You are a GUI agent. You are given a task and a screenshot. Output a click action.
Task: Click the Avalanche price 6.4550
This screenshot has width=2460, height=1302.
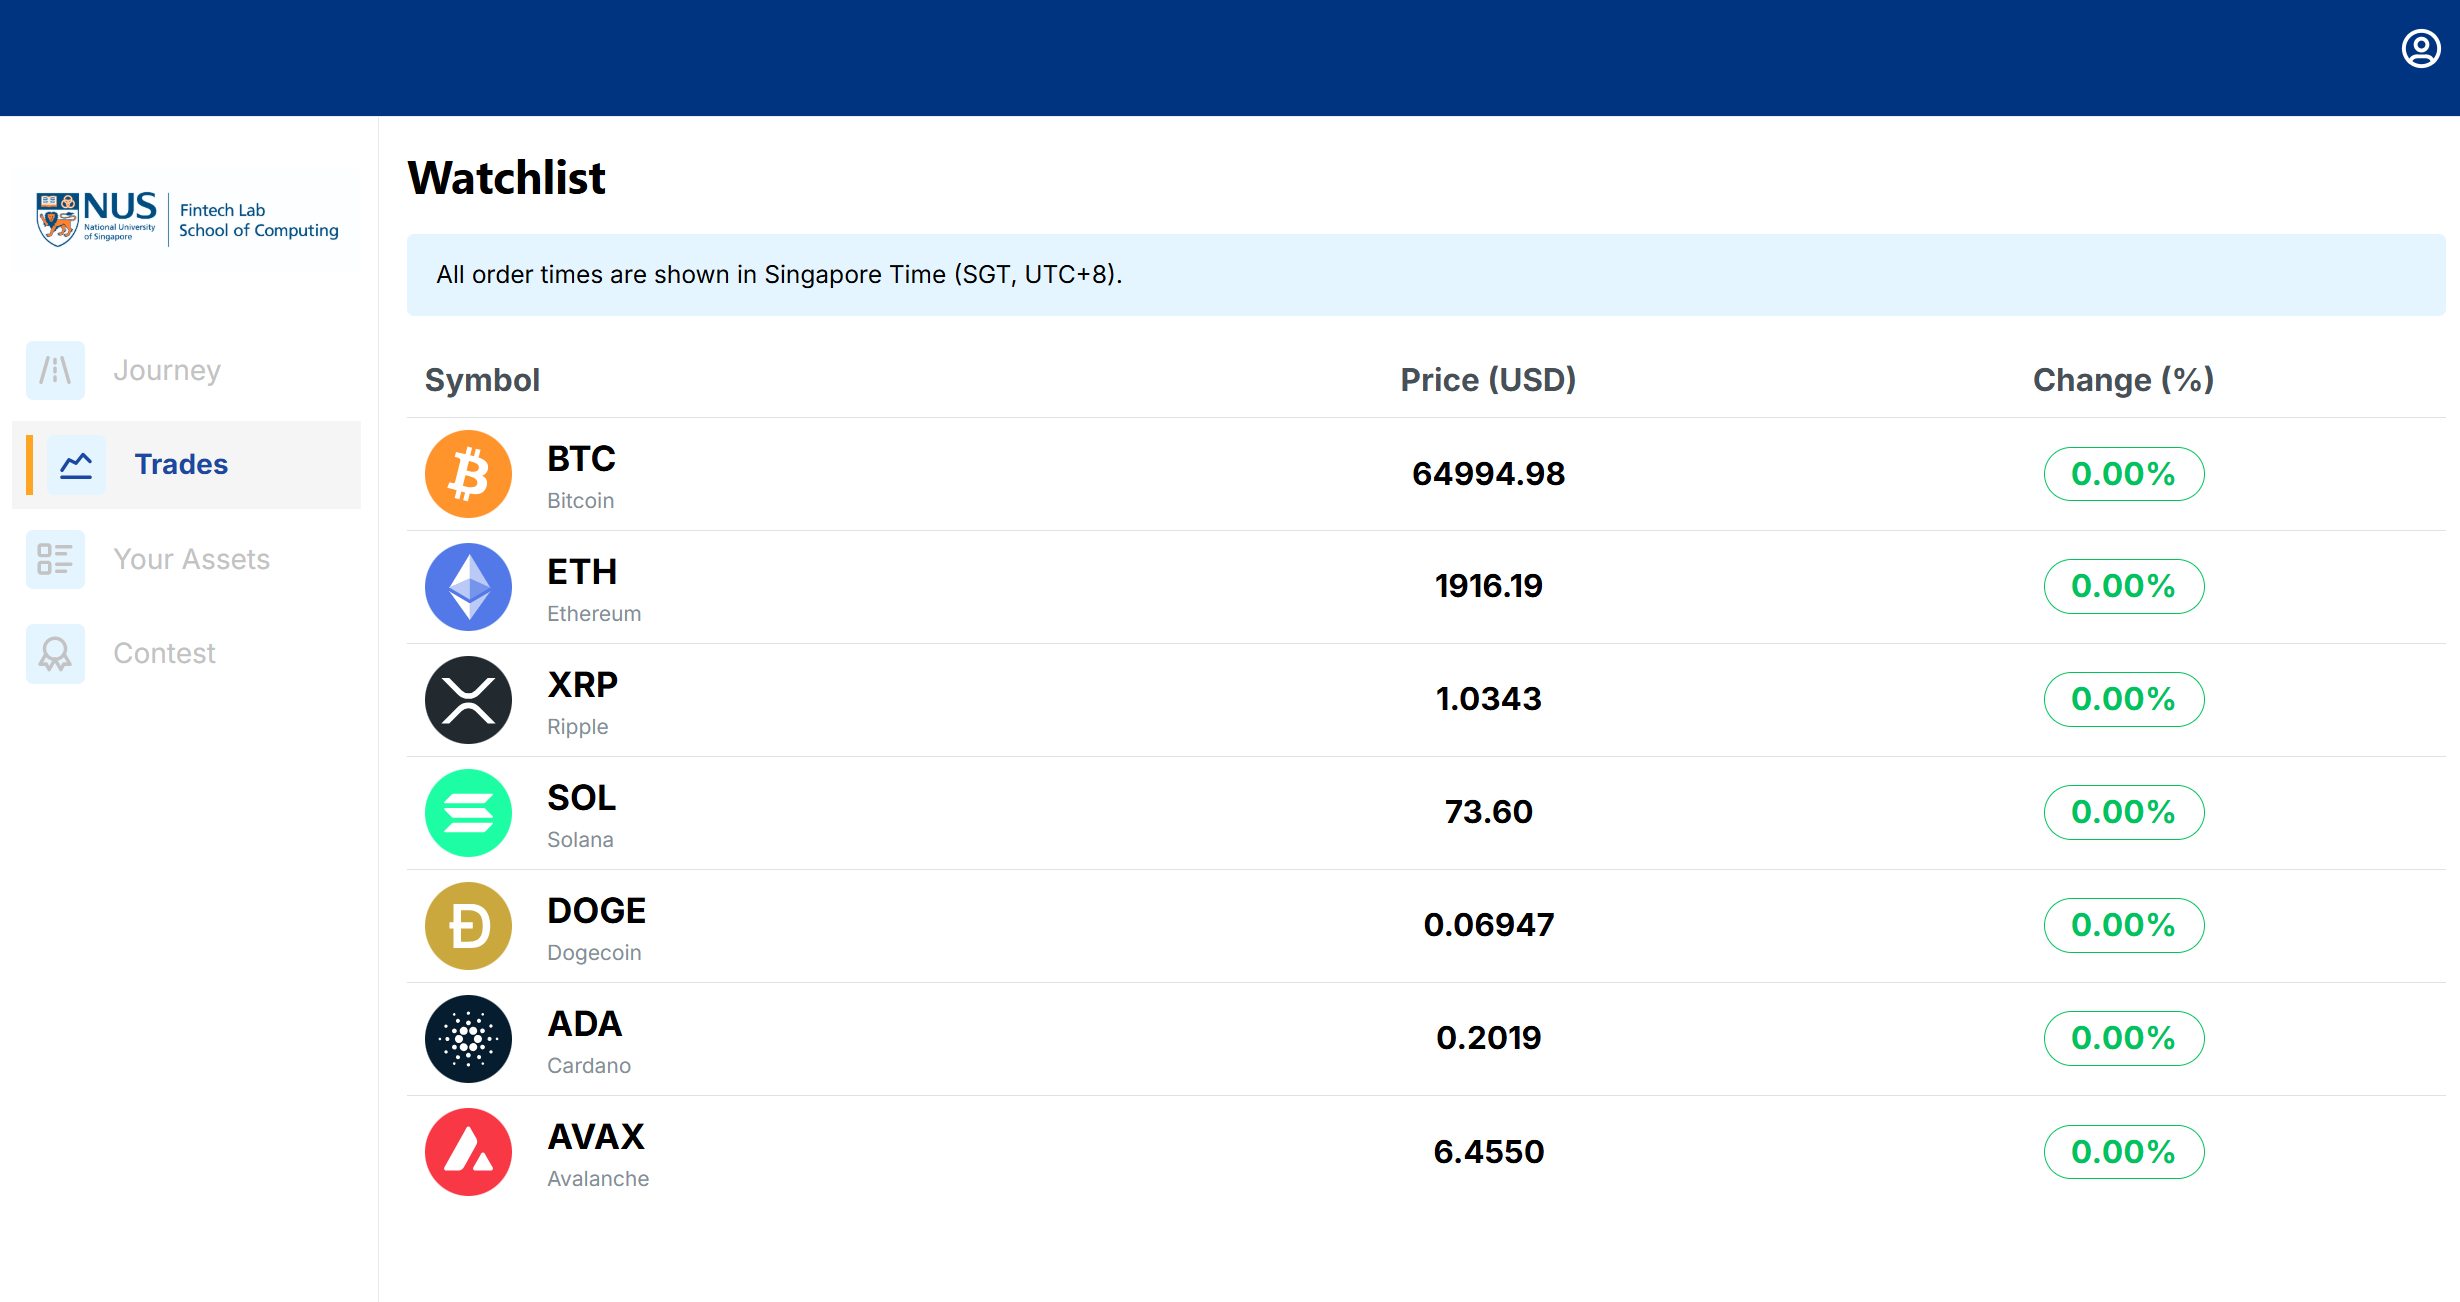pos(1489,1152)
